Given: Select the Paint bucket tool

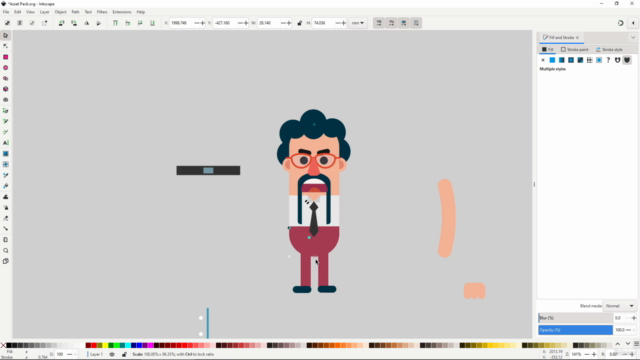Looking at the screenshot, I should (6, 186).
